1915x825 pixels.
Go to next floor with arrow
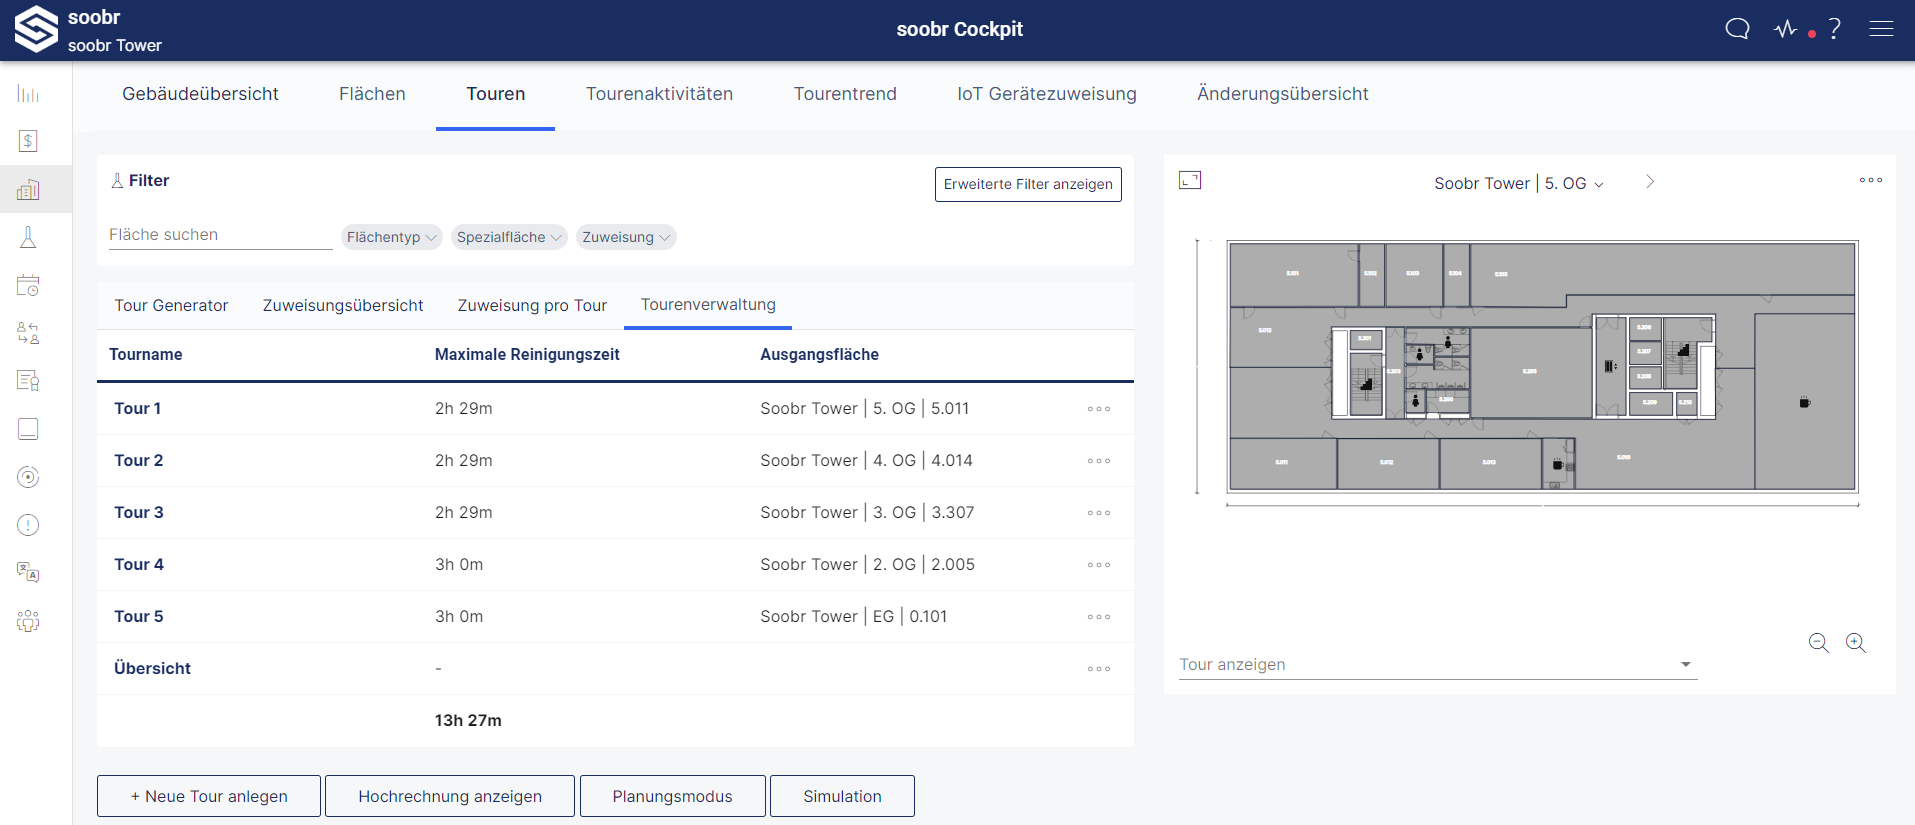click(x=1650, y=182)
